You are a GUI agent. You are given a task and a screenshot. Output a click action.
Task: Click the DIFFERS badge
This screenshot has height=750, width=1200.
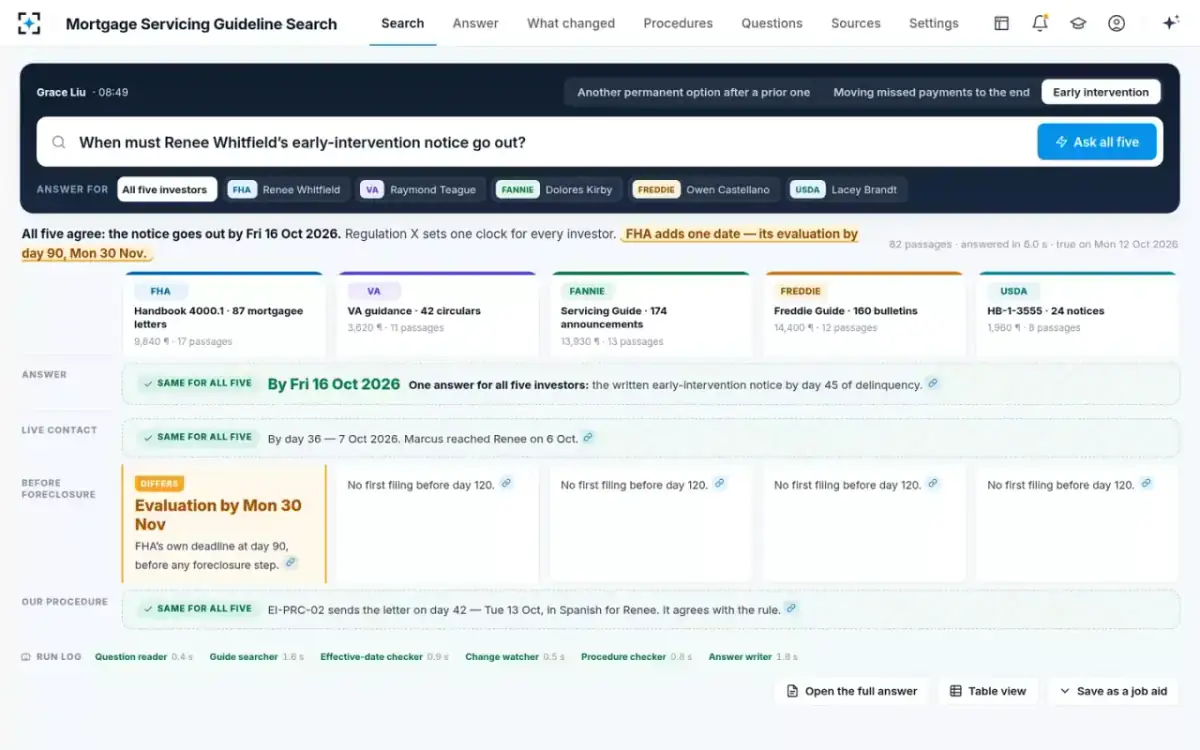pyautogui.click(x=159, y=484)
